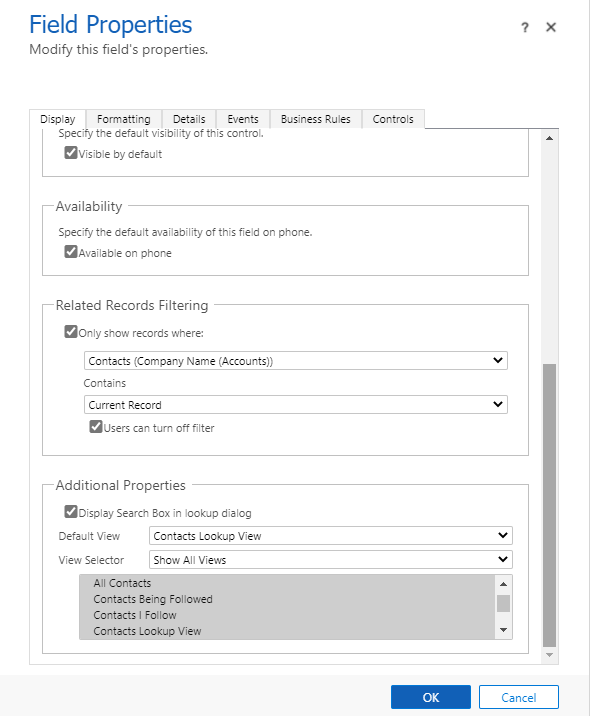The image size is (590, 716).
Task: Expand the View Selector dropdown
Action: [331, 560]
